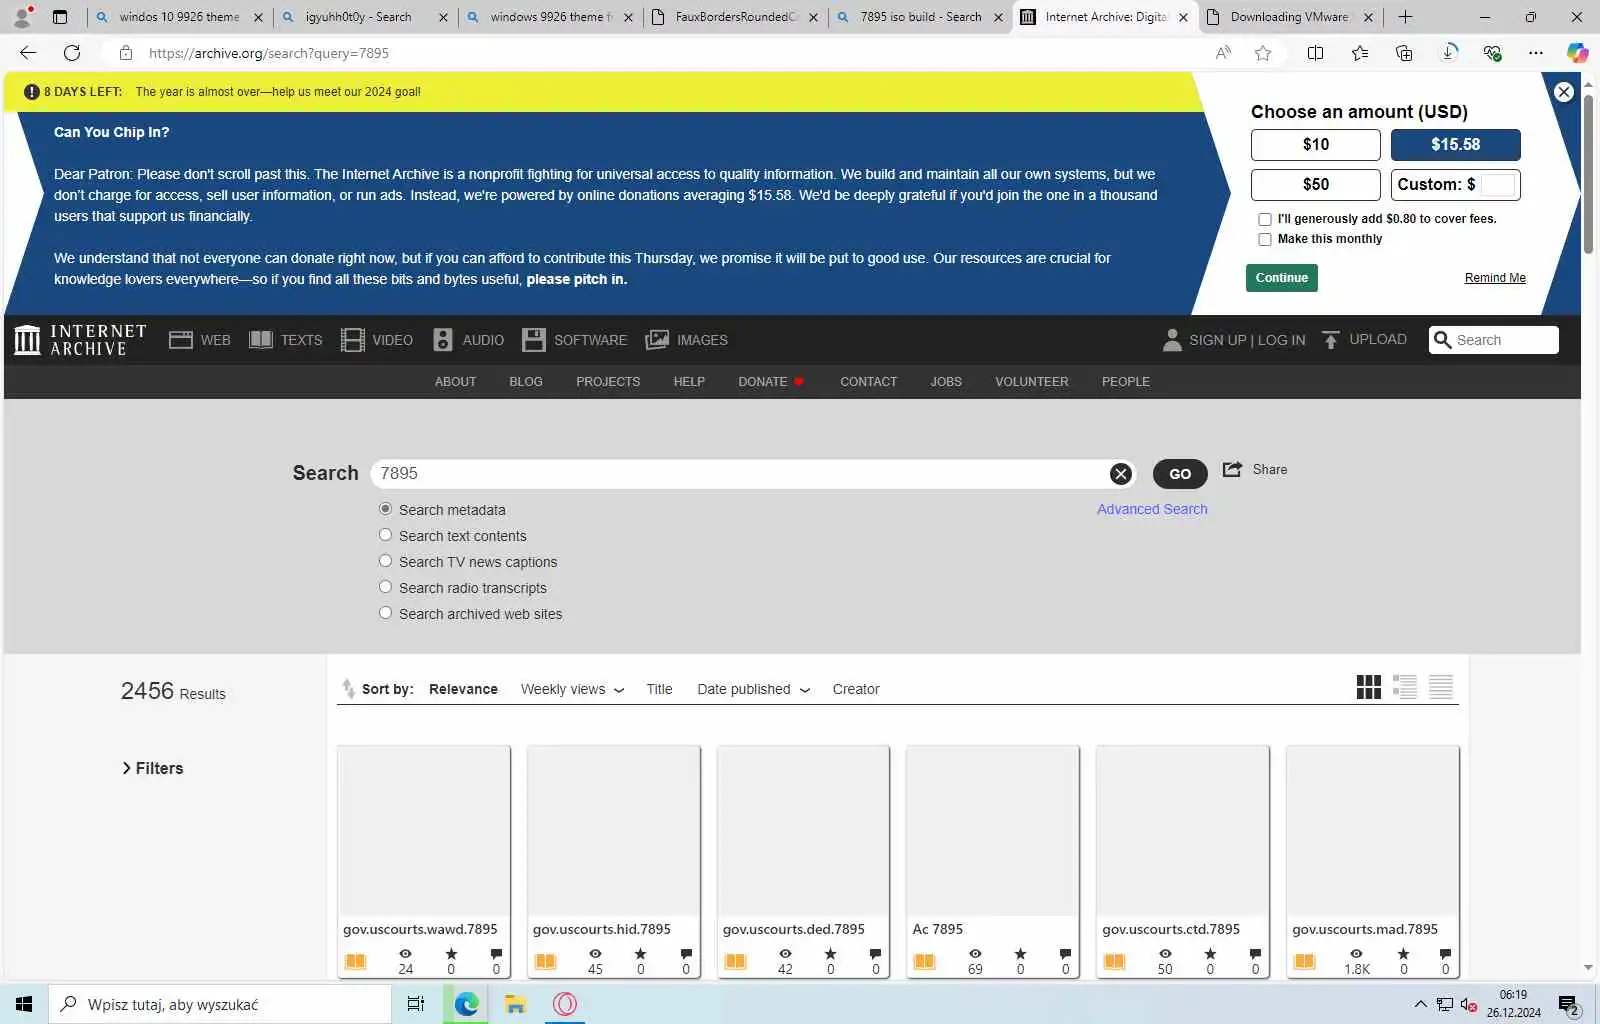Select Search text contents option

[x=385, y=535]
